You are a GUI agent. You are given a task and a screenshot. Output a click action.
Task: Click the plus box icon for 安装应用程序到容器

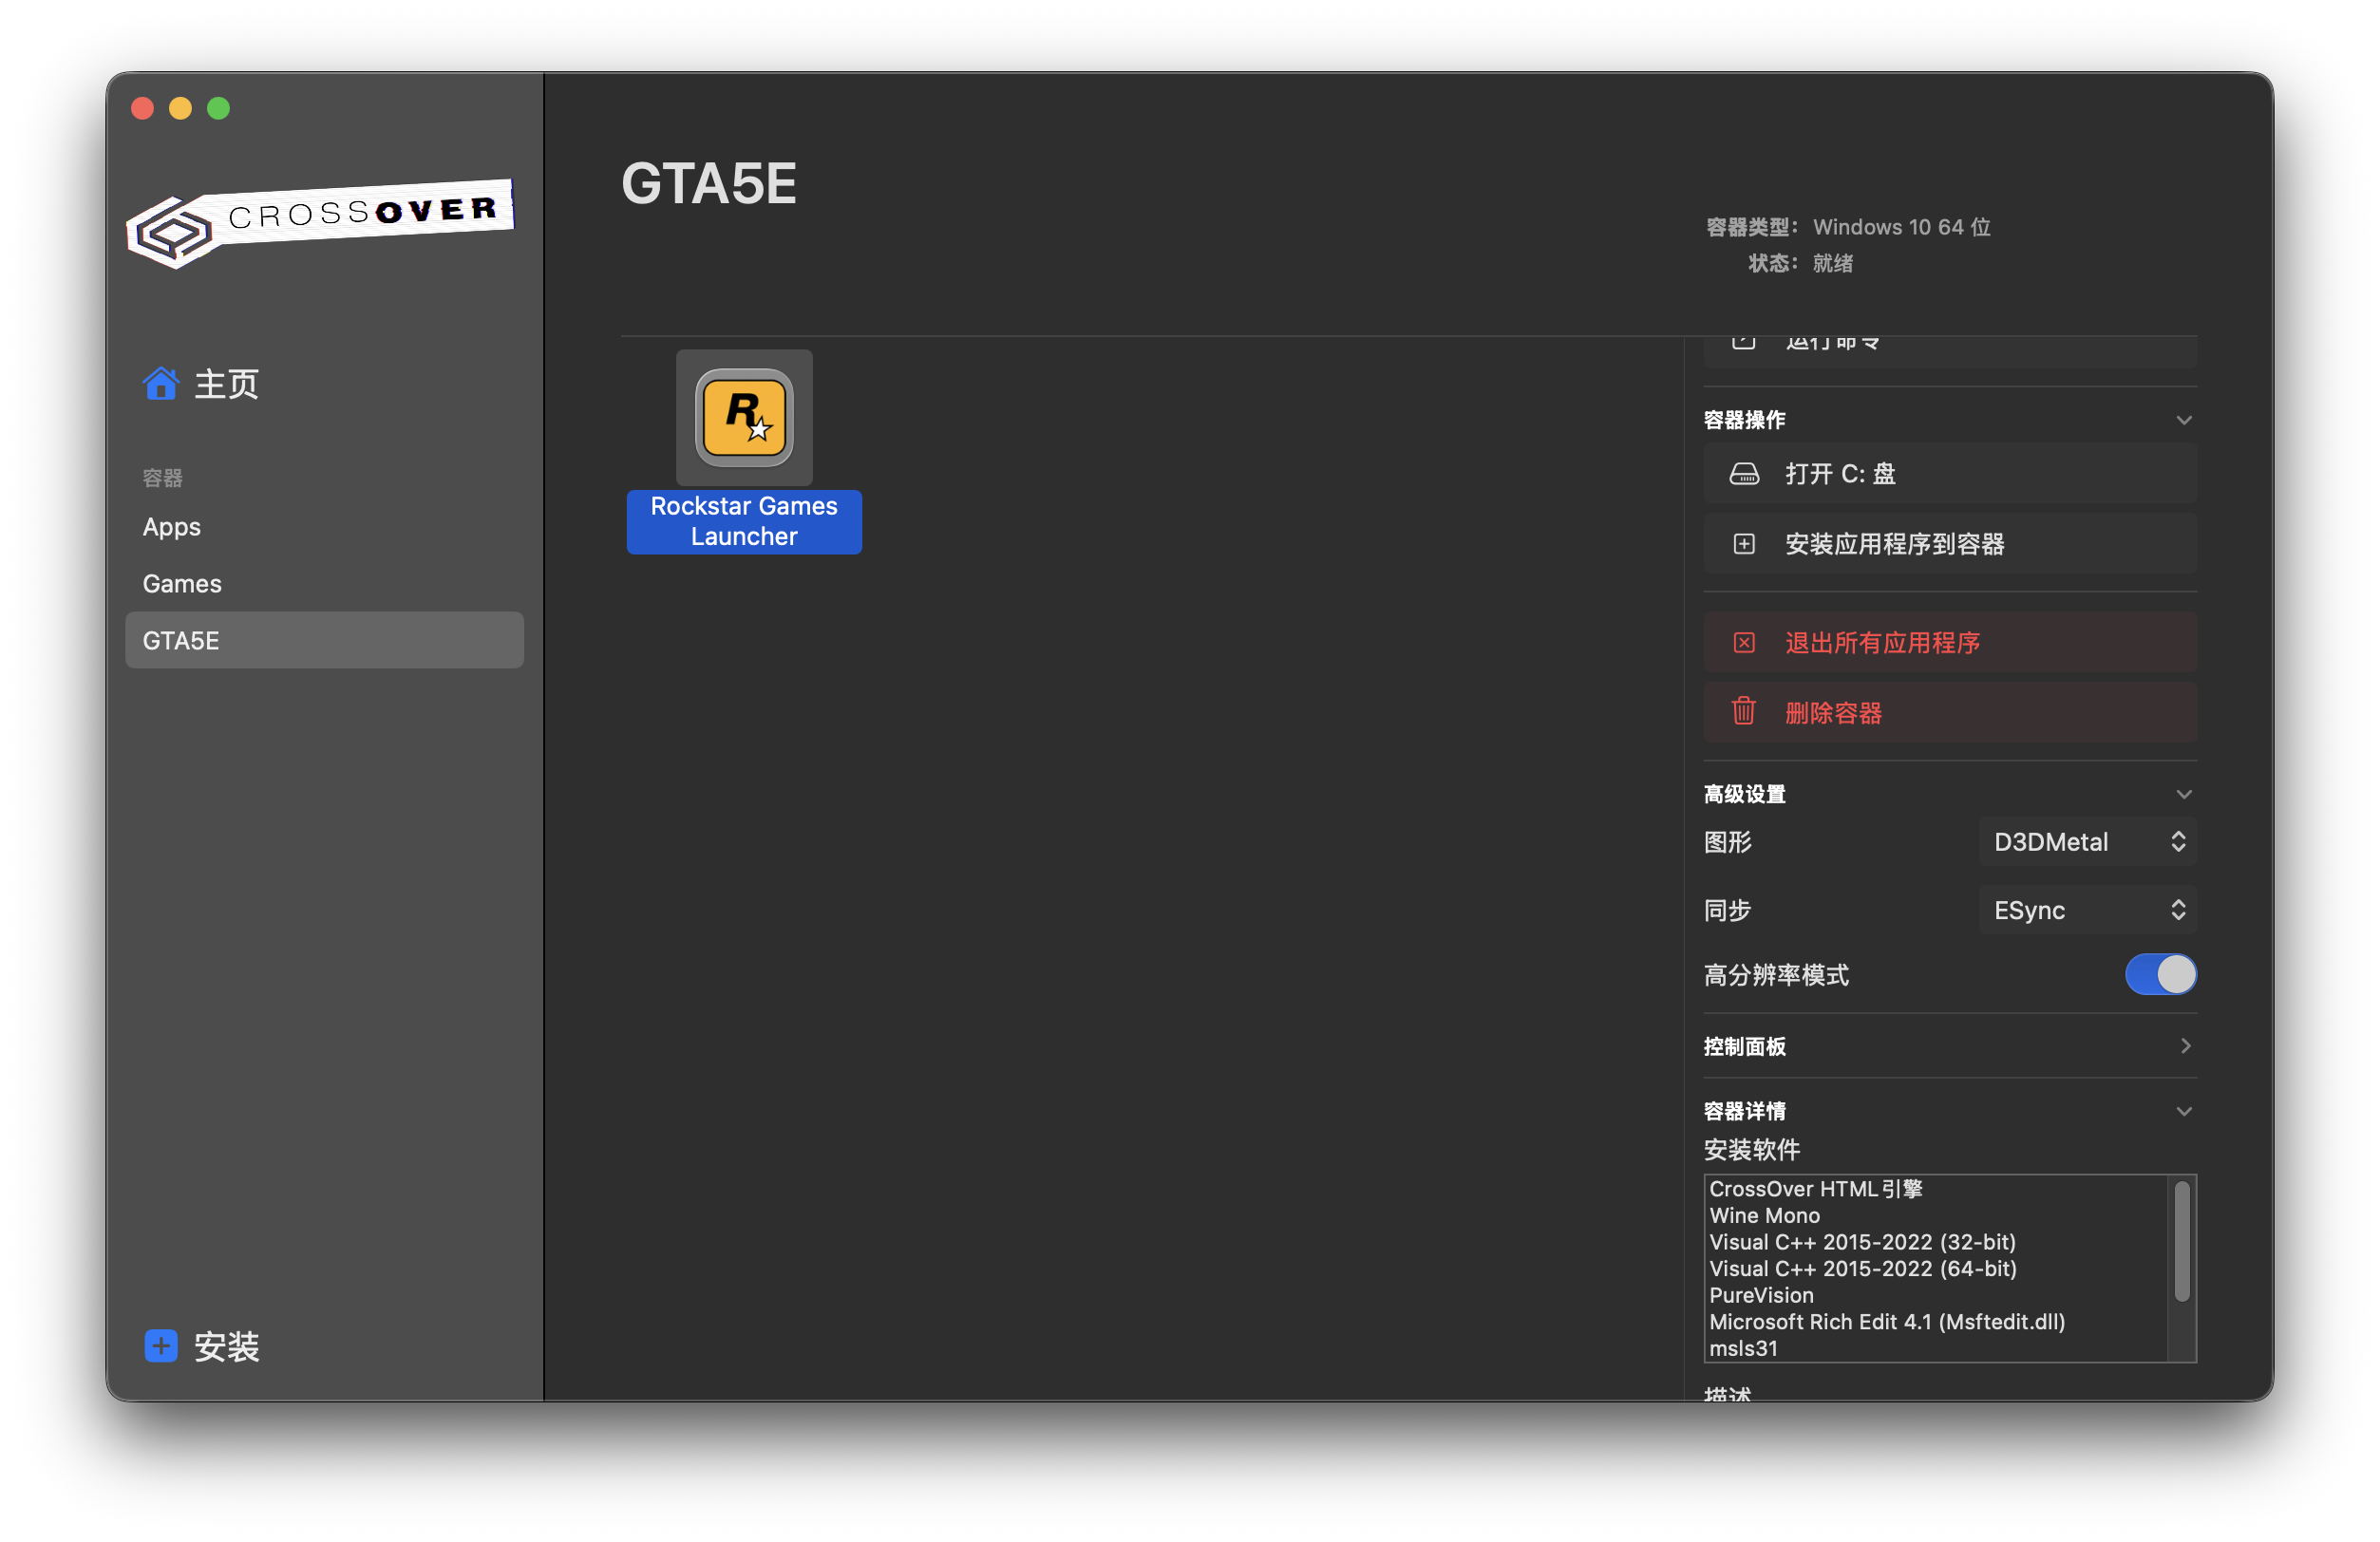(1744, 544)
